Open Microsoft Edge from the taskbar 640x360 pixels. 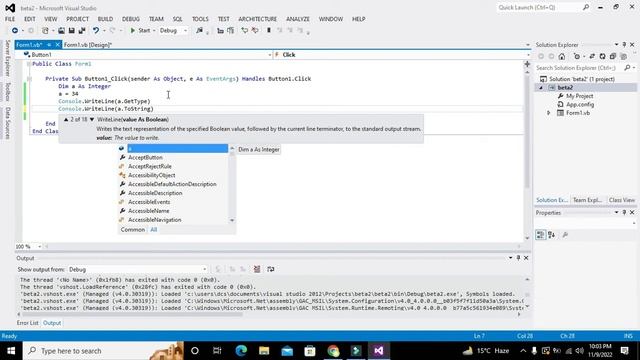click(x=241, y=351)
